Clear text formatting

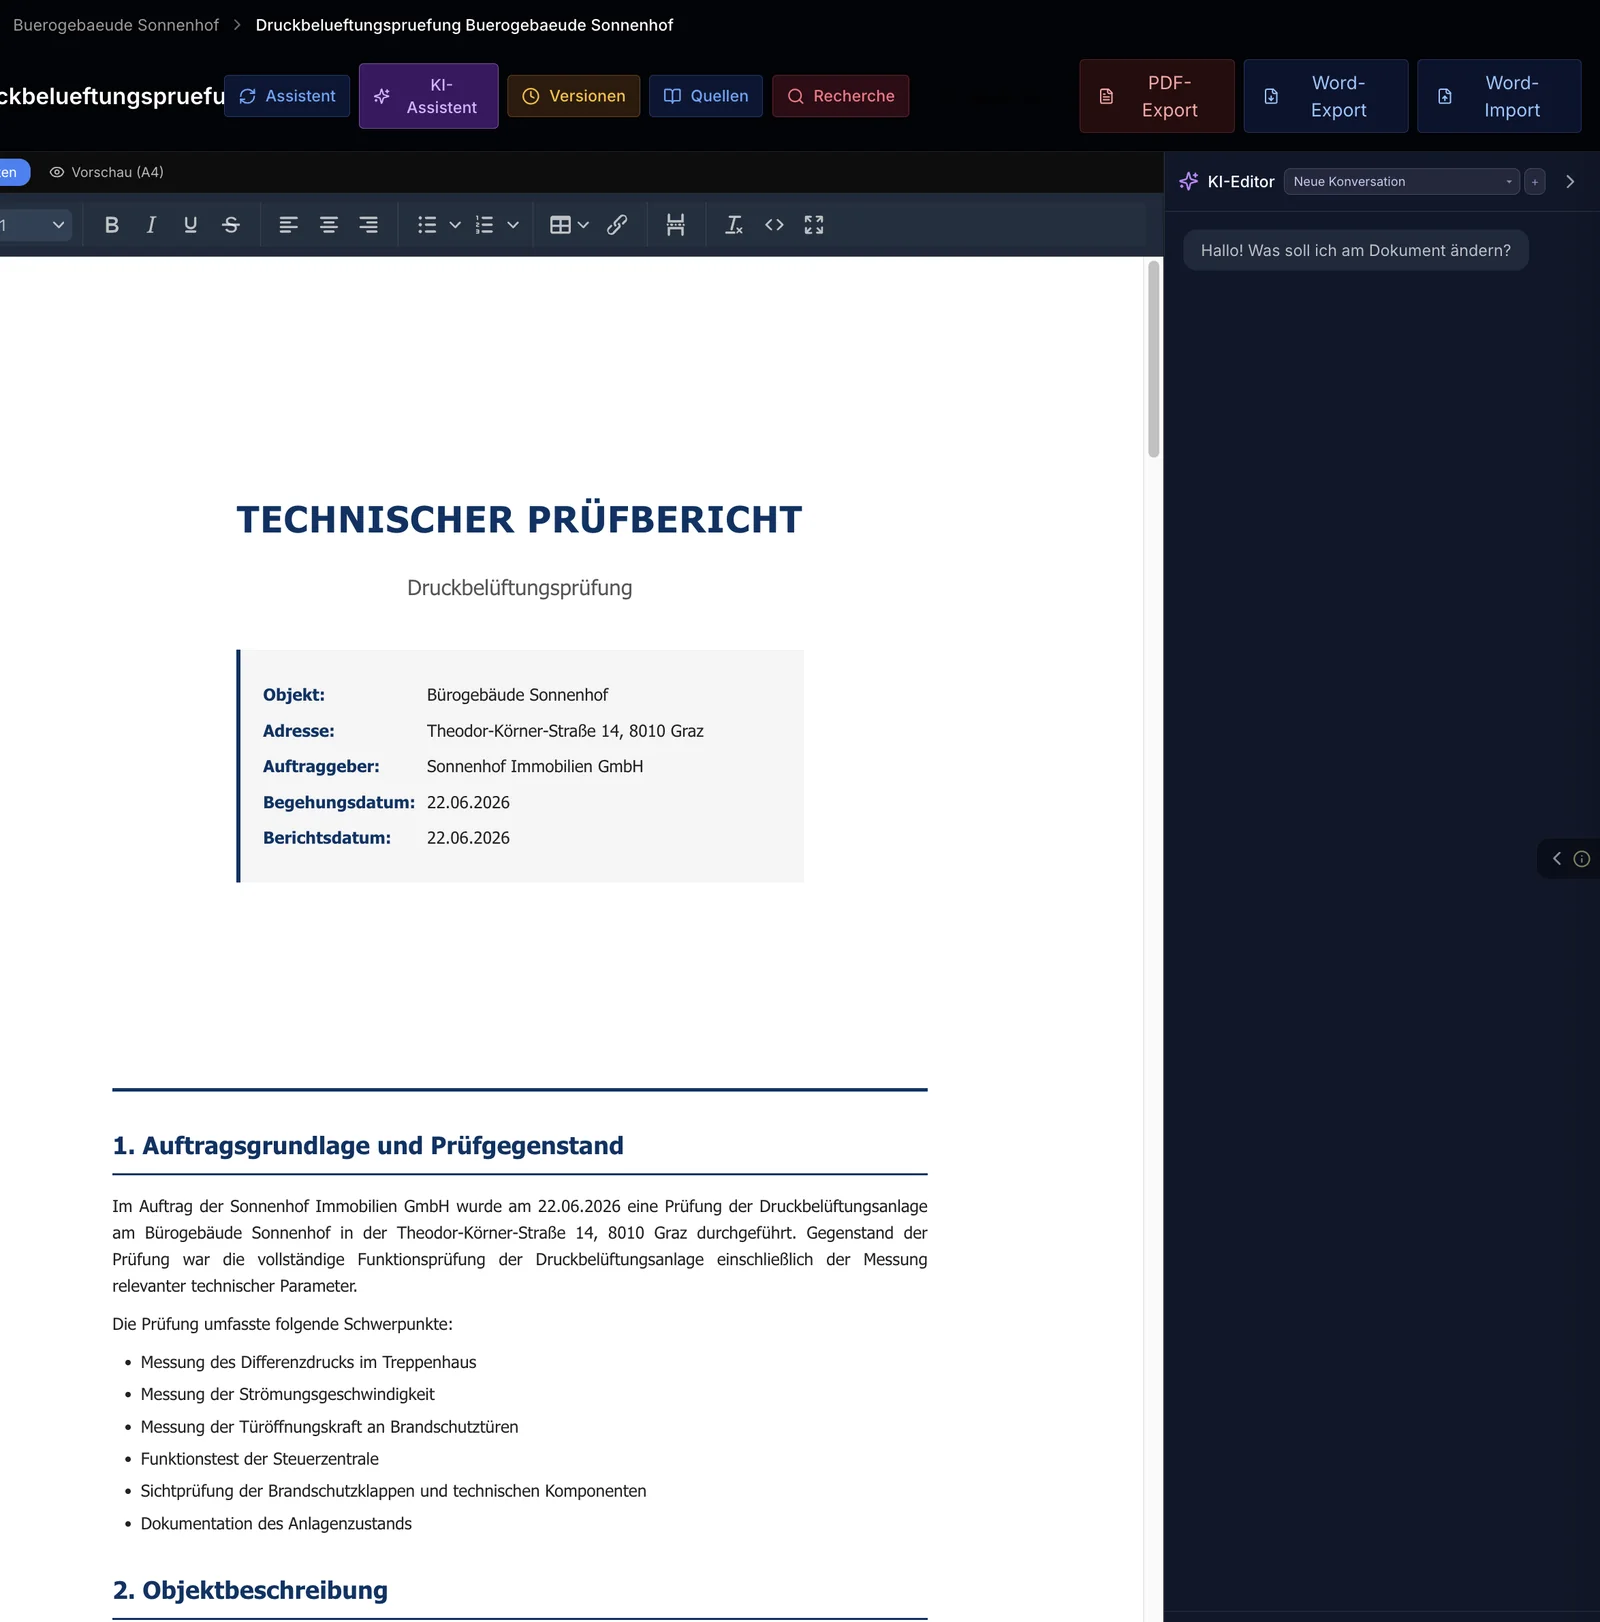(x=734, y=225)
